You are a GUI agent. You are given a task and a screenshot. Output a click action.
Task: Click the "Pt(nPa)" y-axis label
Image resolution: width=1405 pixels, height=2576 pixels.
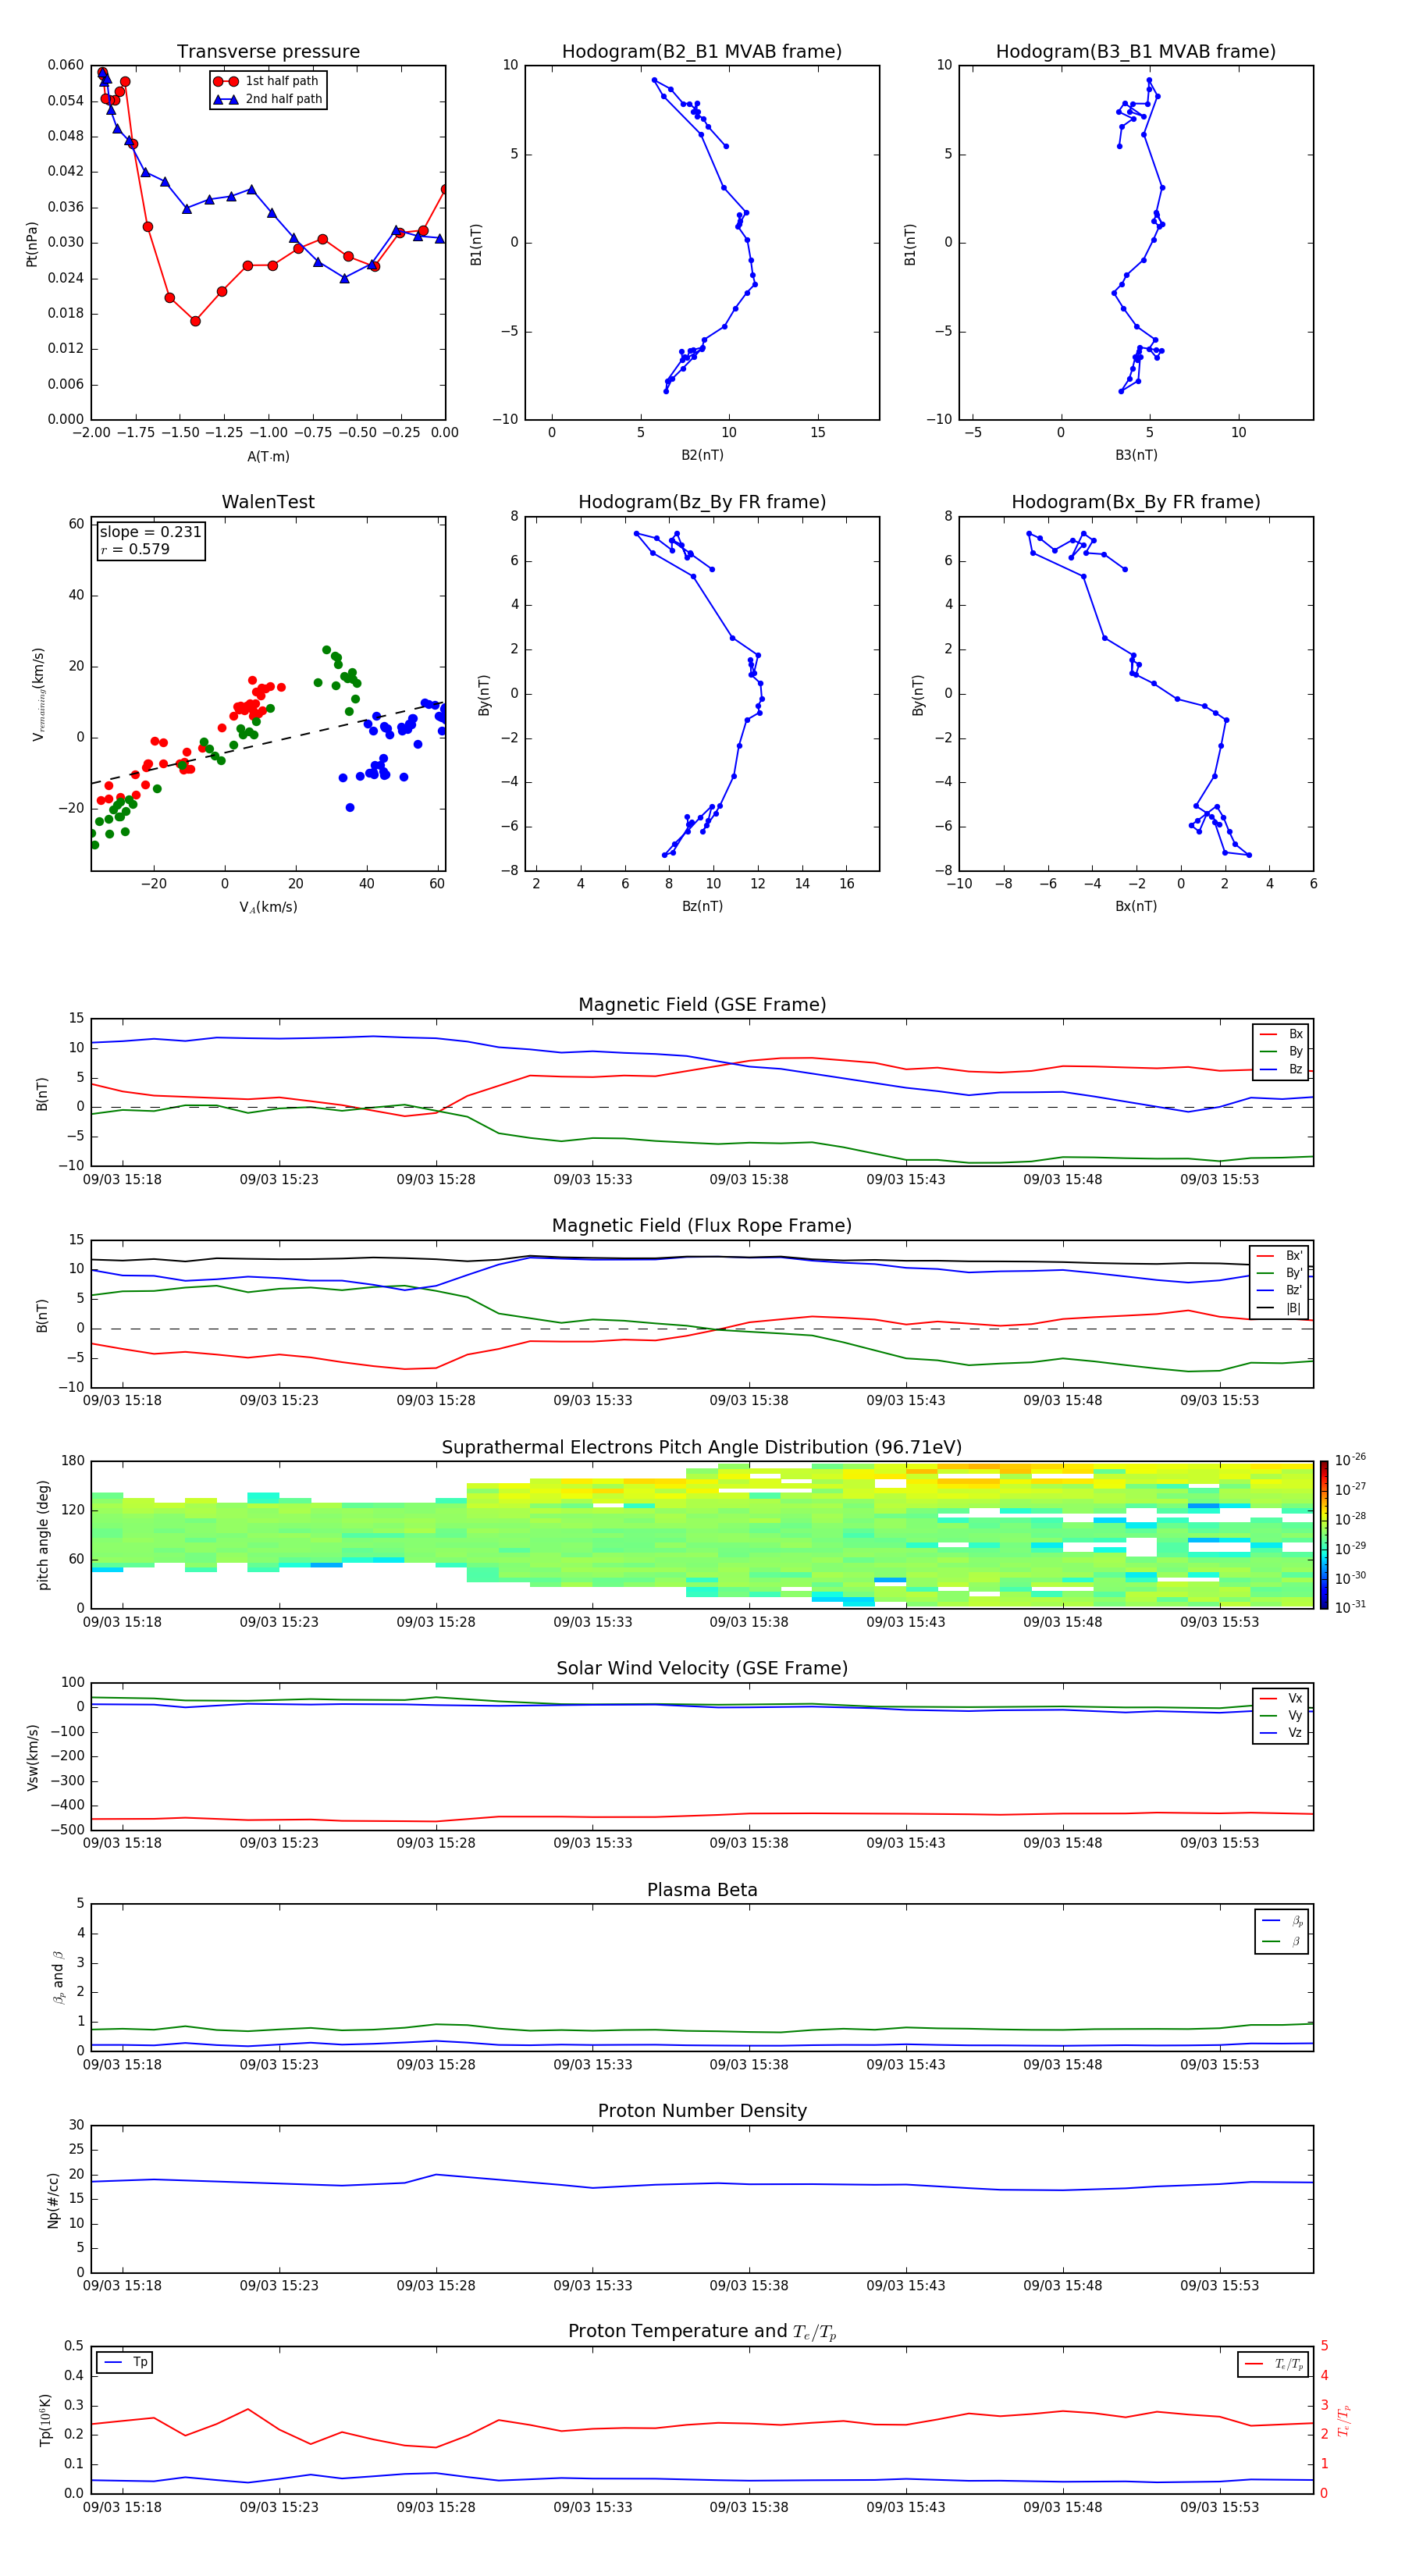[x=32, y=243]
